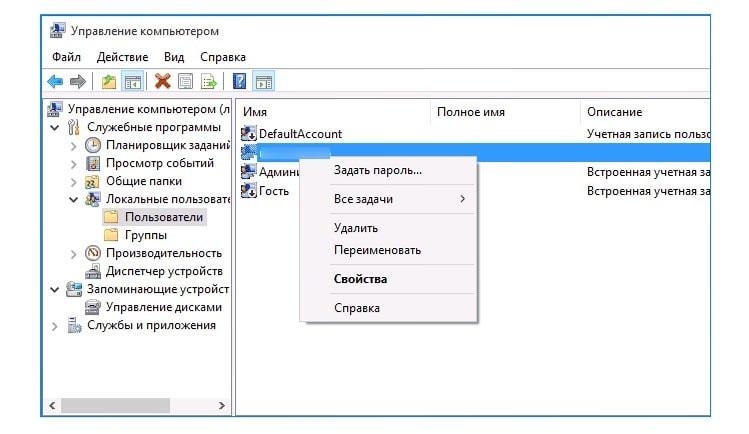Click the Export list toolbar icon
The height and width of the screenshot is (434, 749).
point(209,82)
